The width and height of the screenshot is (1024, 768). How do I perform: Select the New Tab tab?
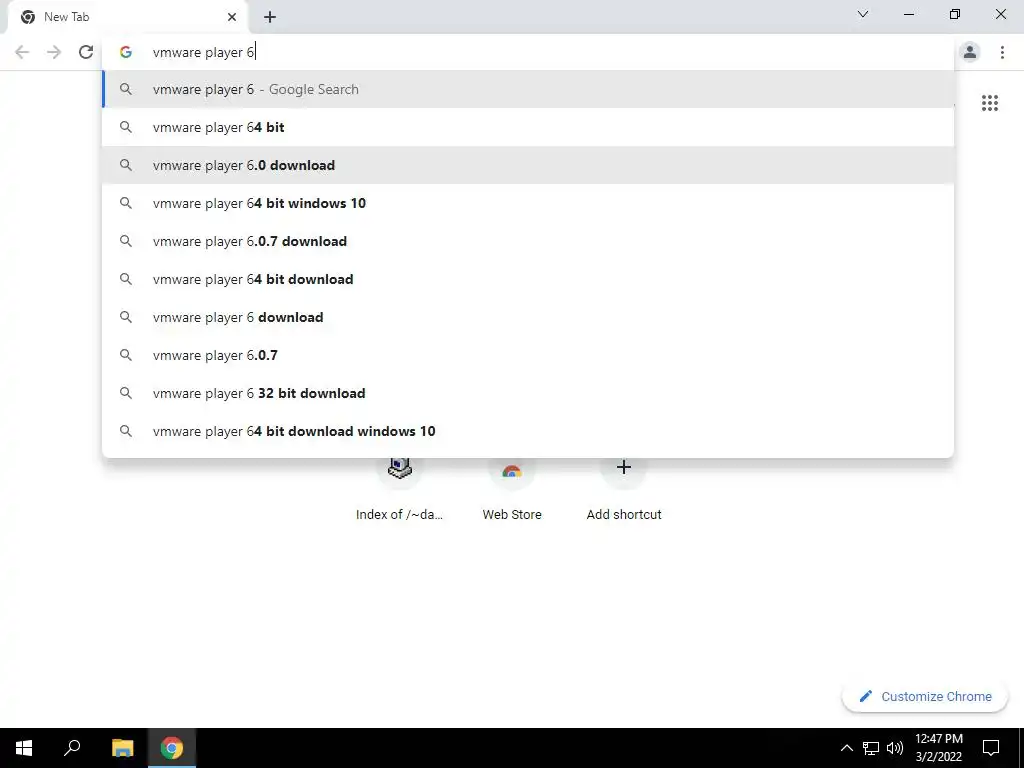[x=127, y=17]
